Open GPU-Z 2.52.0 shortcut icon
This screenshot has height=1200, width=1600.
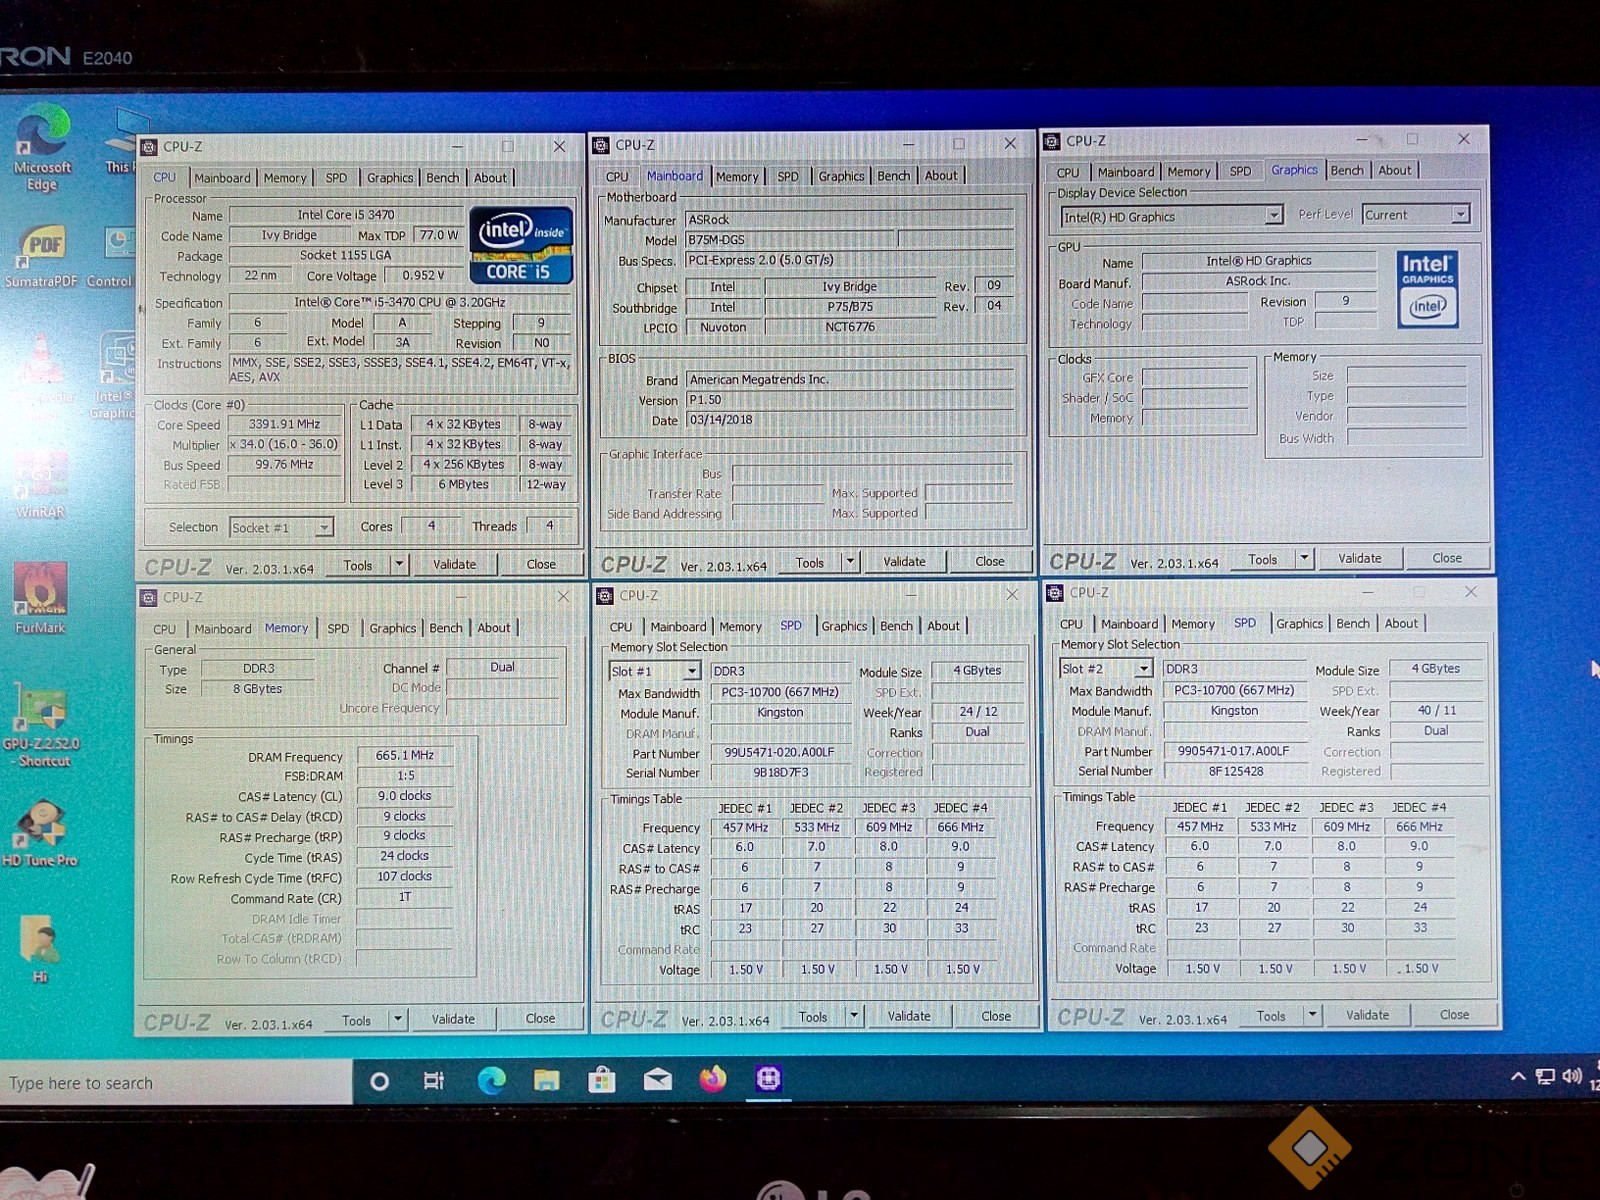[x=42, y=724]
